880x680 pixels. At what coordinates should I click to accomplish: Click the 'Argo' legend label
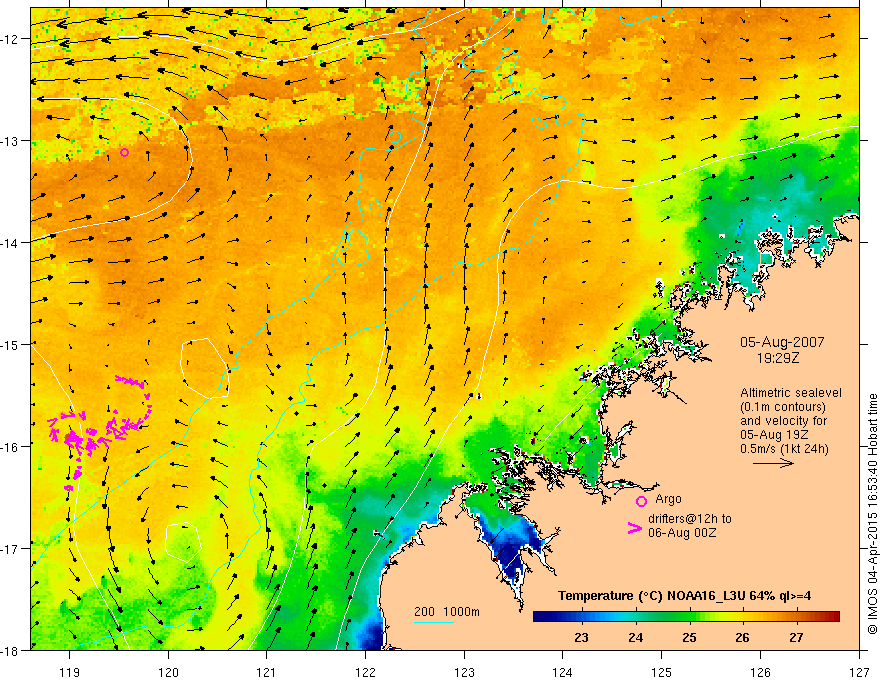pyautogui.click(x=668, y=499)
